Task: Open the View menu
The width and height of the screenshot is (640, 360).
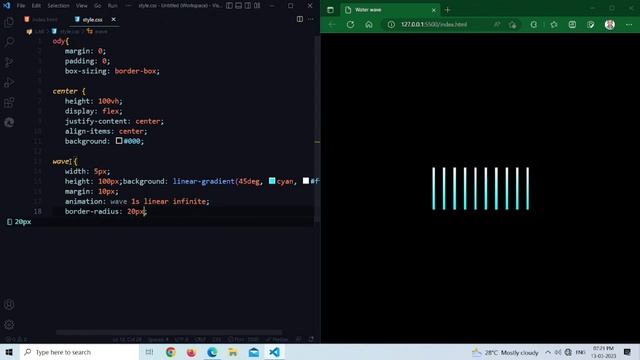Action: (82, 6)
